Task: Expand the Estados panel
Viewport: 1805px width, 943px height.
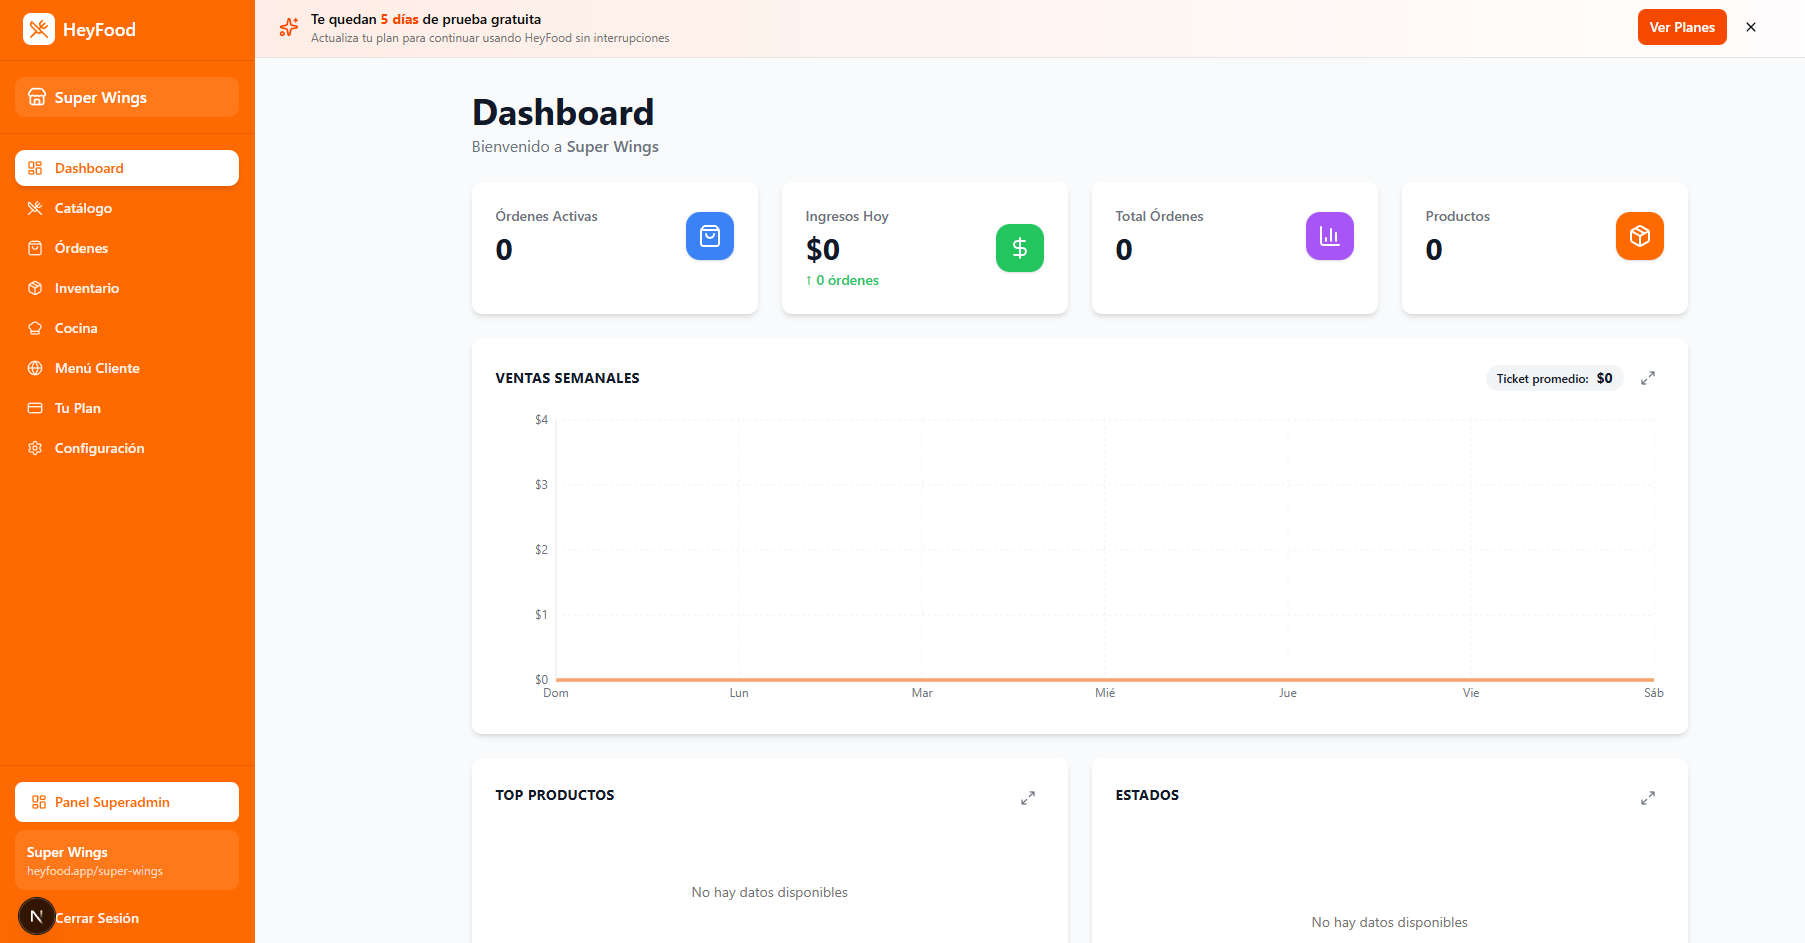Action: (x=1648, y=798)
